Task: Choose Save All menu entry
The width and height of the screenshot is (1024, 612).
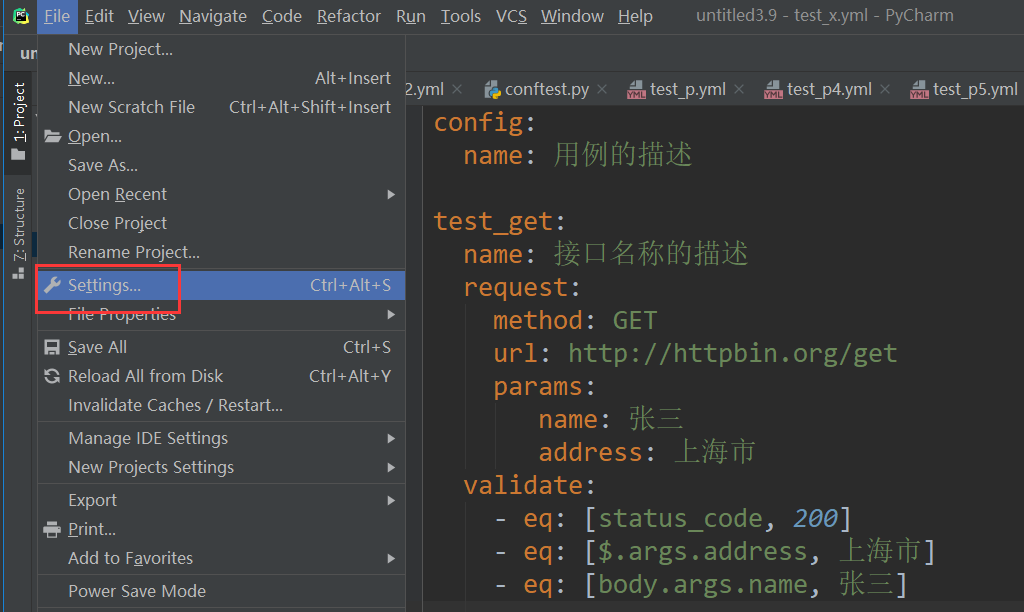Action: (x=221, y=347)
